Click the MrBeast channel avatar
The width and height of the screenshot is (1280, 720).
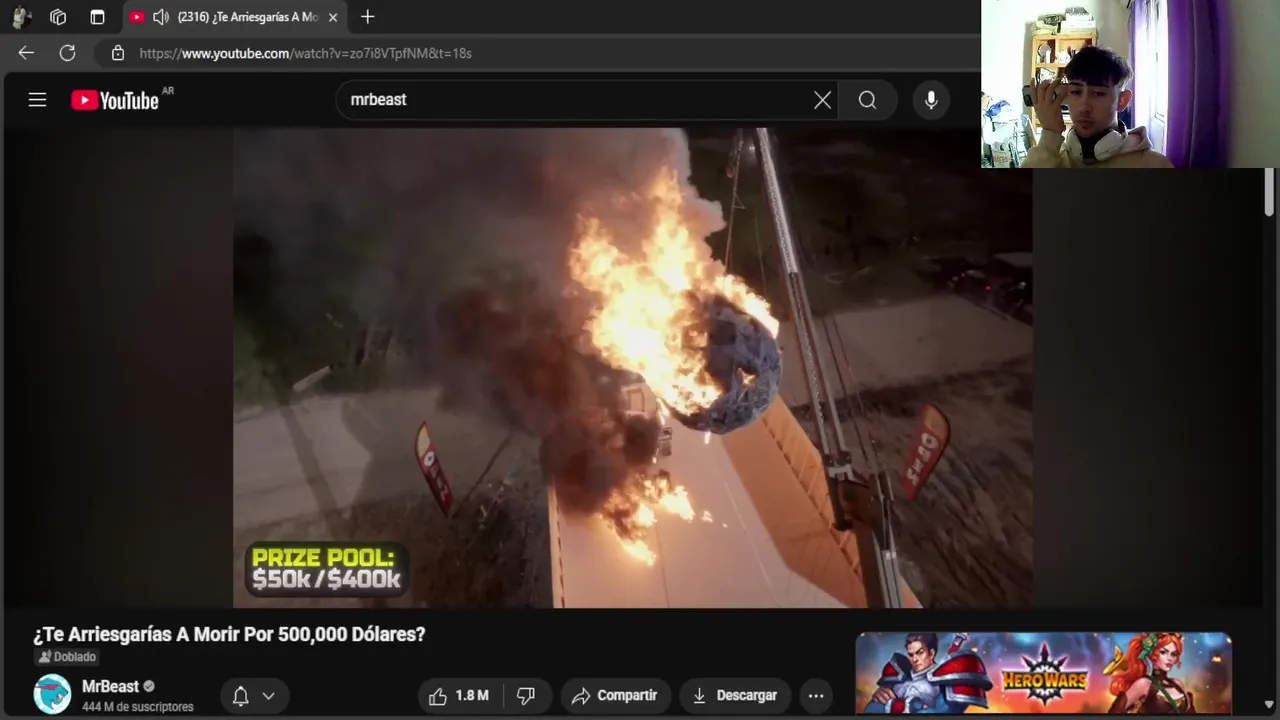click(52, 694)
